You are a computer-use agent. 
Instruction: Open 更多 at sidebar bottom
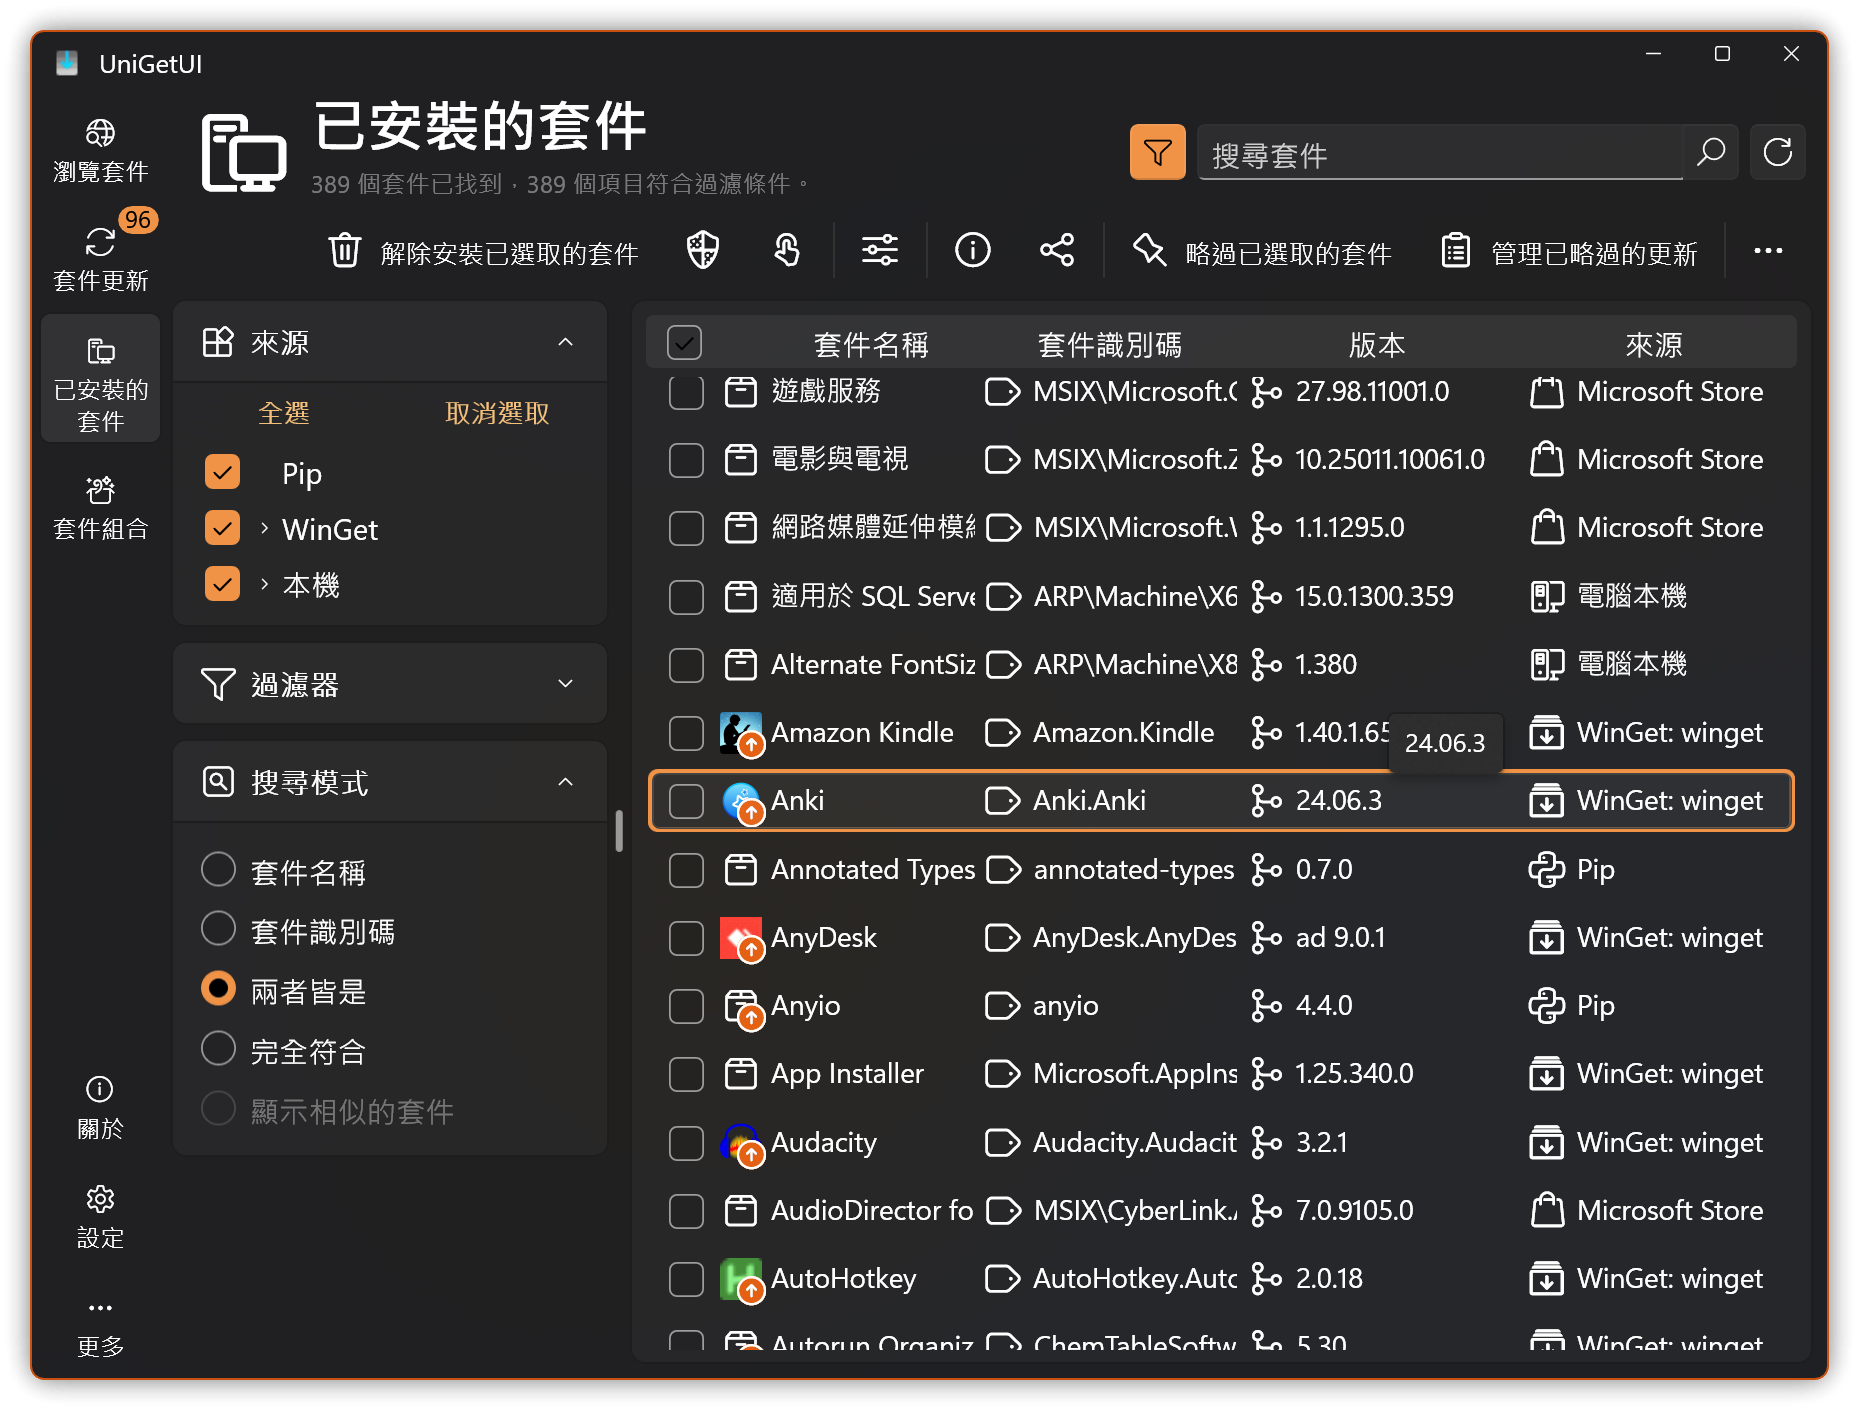[100, 1327]
